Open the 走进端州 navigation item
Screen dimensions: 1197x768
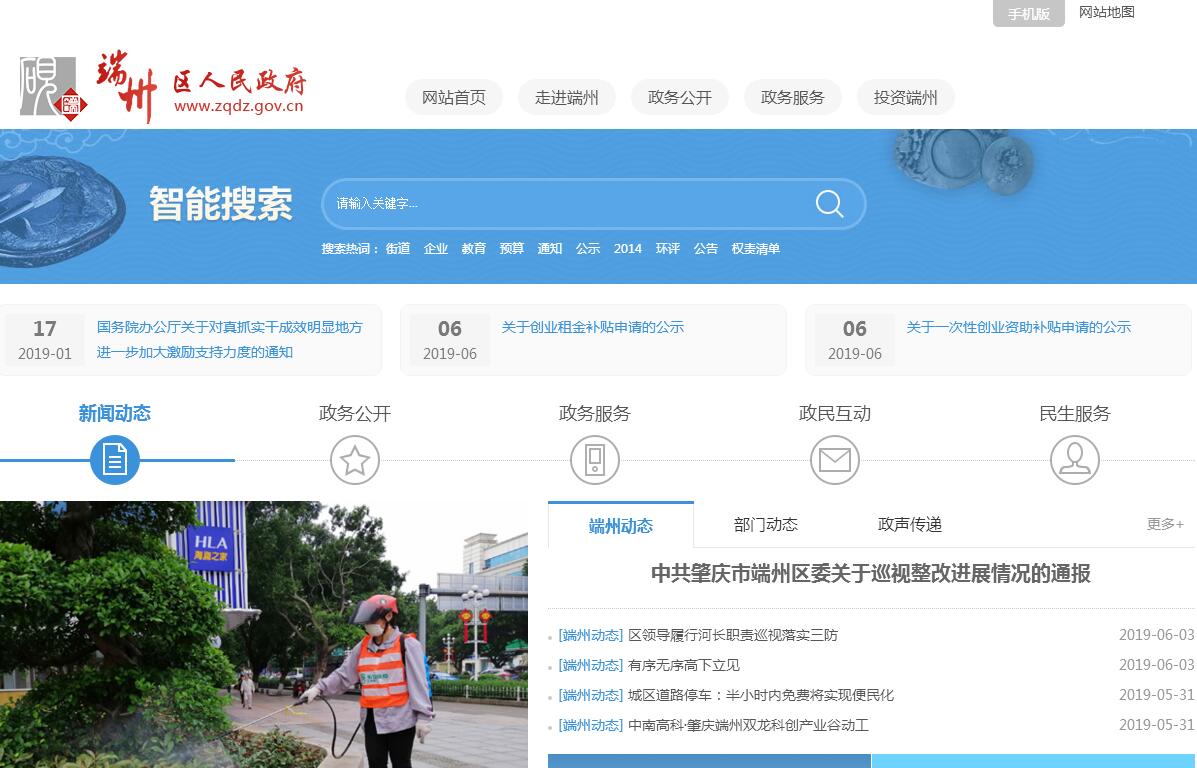pyautogui.click(x=567, y=97)
